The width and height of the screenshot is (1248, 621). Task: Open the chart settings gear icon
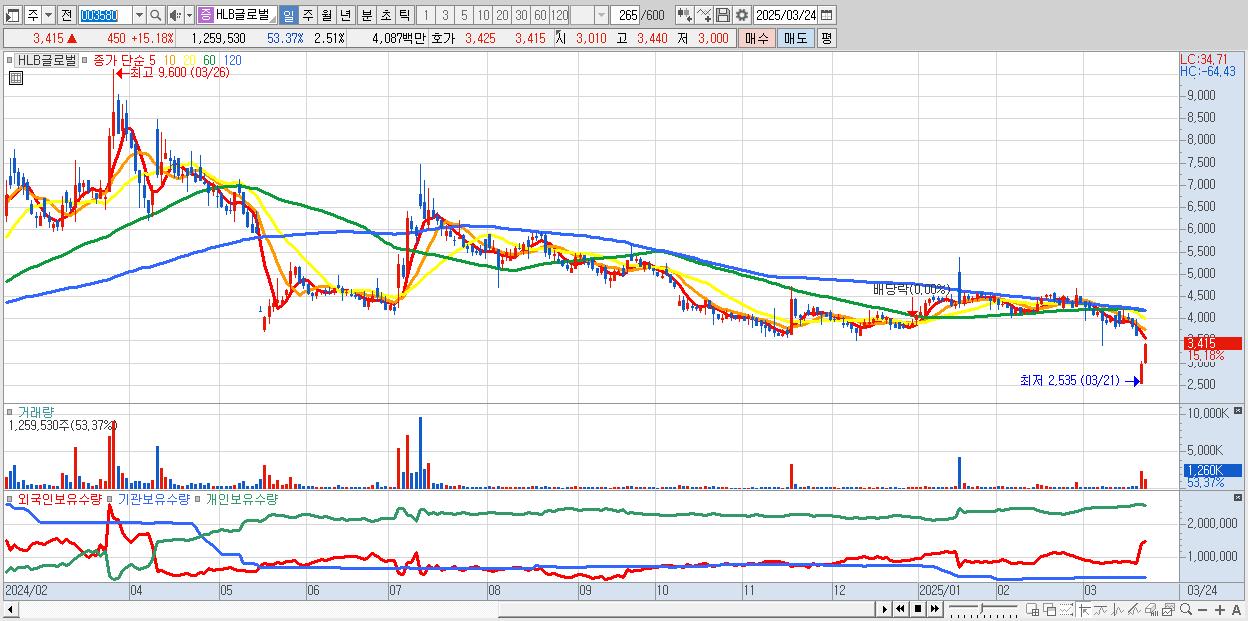click(742, 16)
